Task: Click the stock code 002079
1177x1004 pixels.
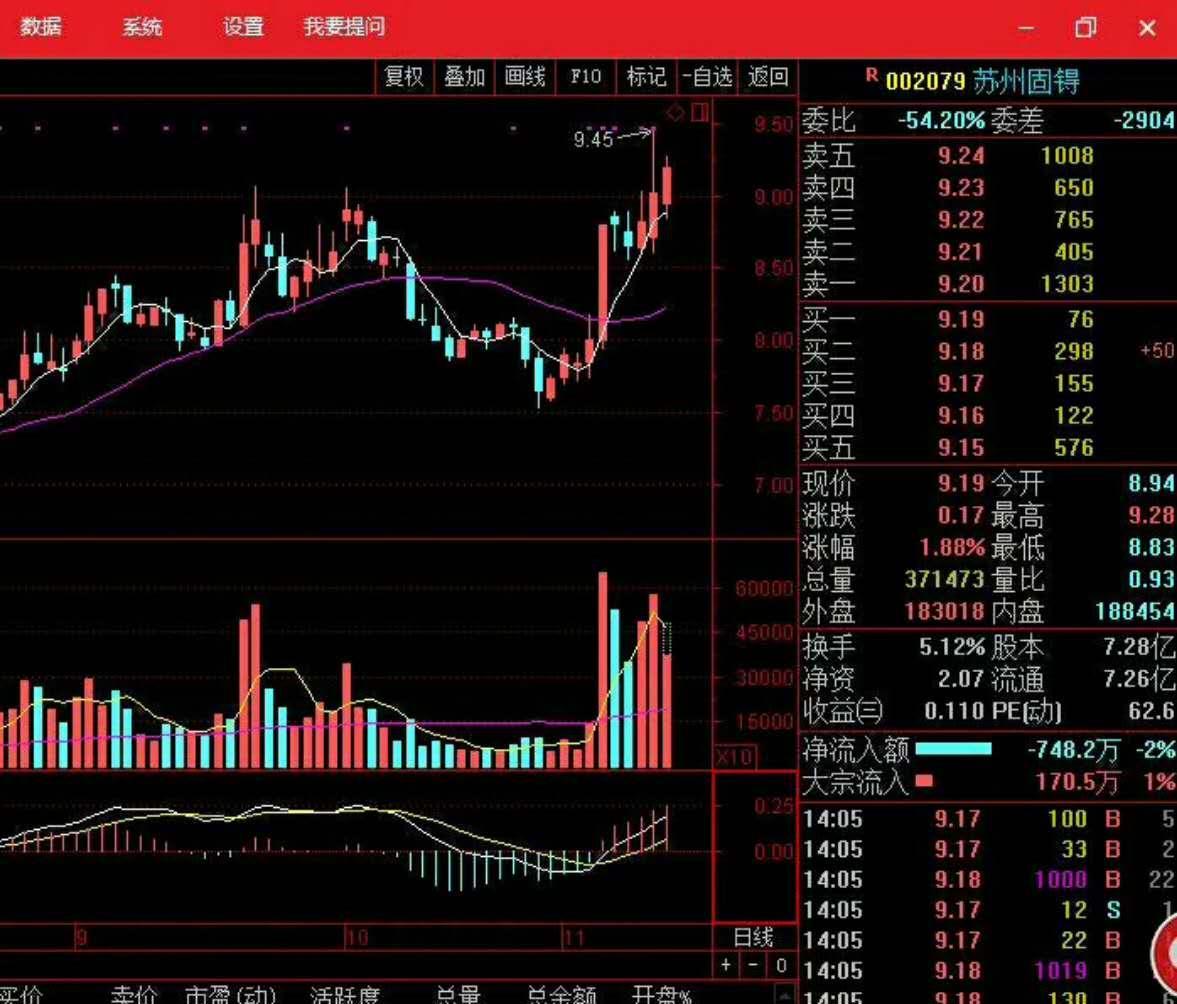Action: 925,81
